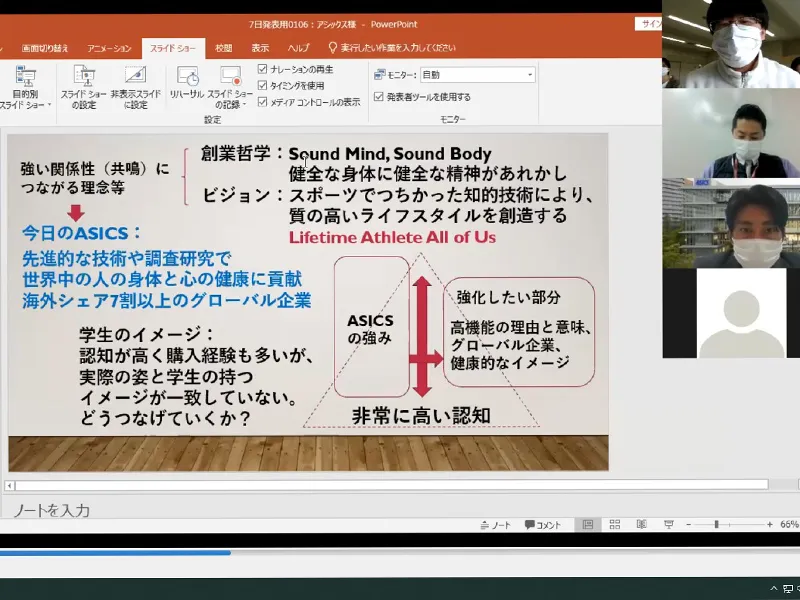Click the '学生のイメージ：' text block

196,377
